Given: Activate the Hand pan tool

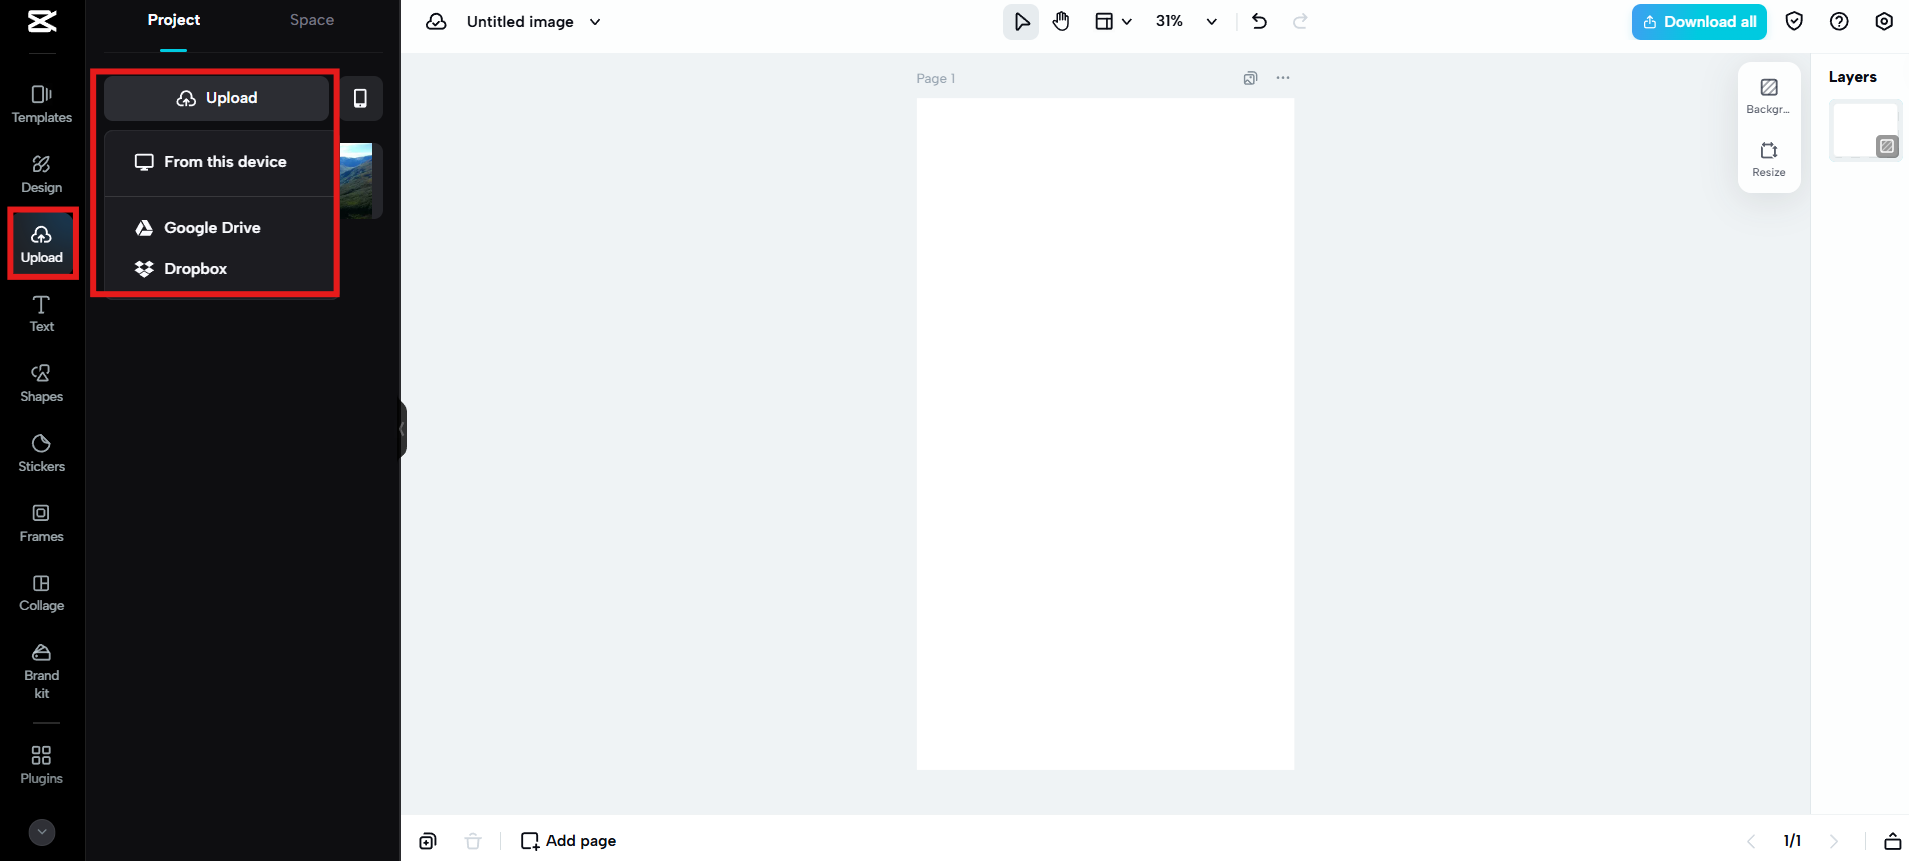Looking at the screenshot, I should [x=1061, y=22].
